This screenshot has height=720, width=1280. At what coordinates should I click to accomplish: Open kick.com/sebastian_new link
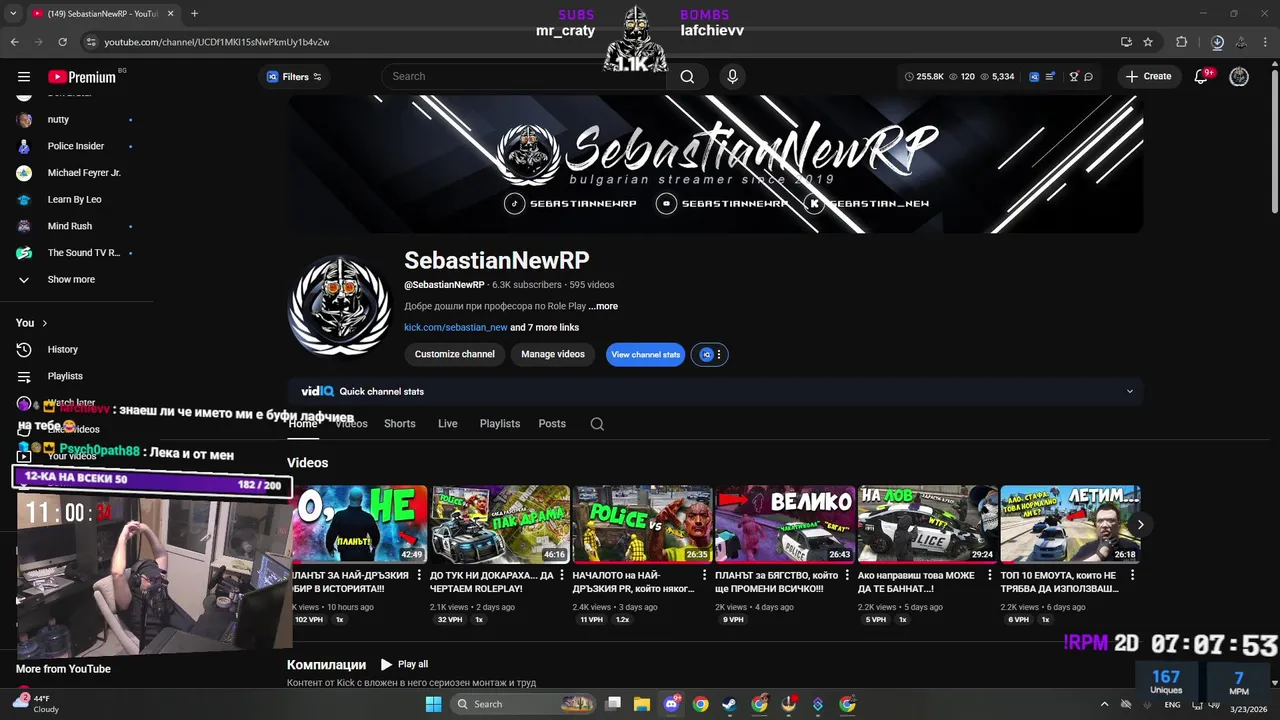(456, 327)
